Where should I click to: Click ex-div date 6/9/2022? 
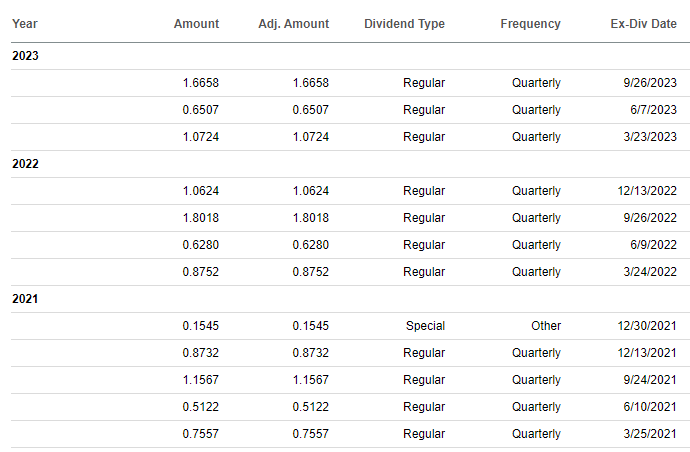click(653, 245)
